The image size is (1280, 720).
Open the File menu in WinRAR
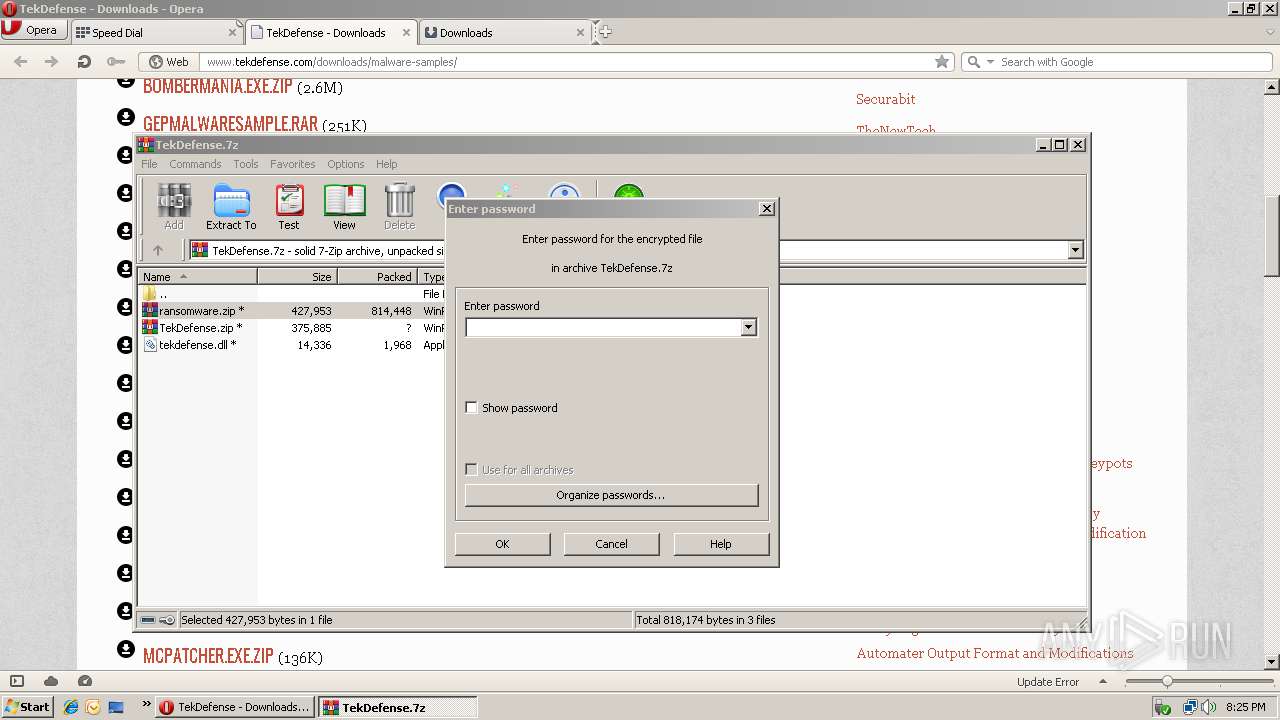point(149,164)
